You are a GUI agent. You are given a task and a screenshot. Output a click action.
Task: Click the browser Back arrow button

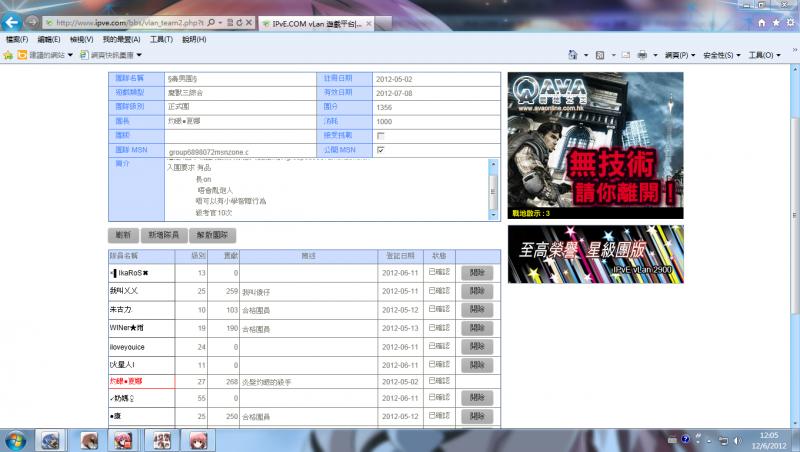click(x=13, y=21)
